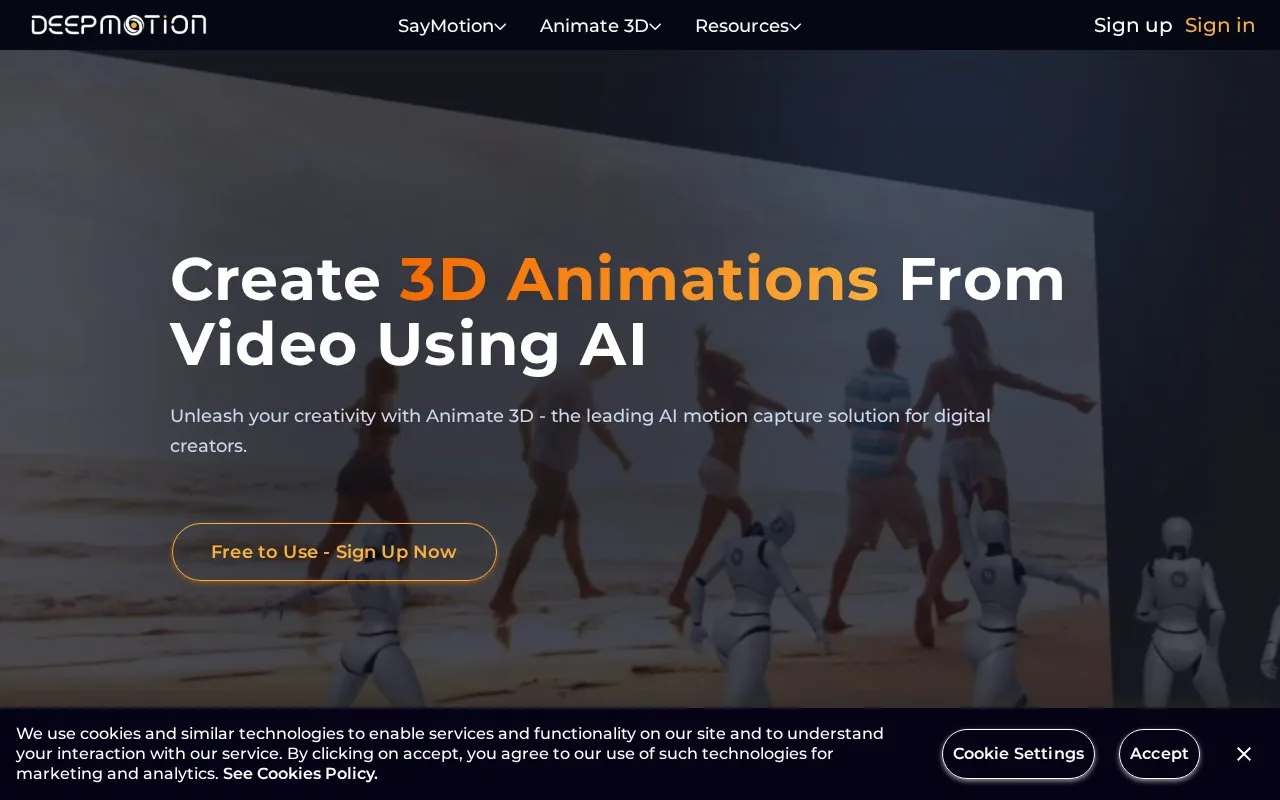Click the 'Unleash your creativity' description text
Image resolution: width=1280 pixels, height=800 pixels.
[x=580, y=431]
